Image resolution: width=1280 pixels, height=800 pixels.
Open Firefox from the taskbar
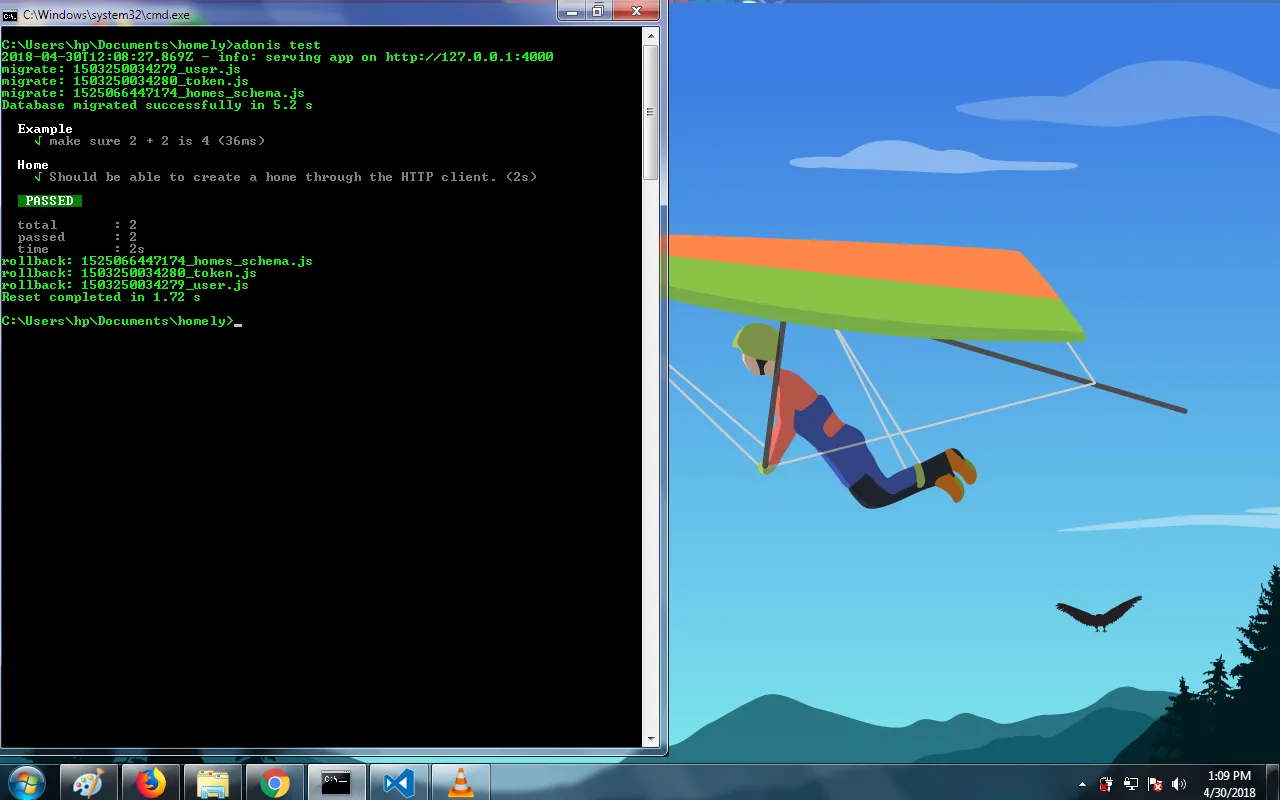pos(151,783)
